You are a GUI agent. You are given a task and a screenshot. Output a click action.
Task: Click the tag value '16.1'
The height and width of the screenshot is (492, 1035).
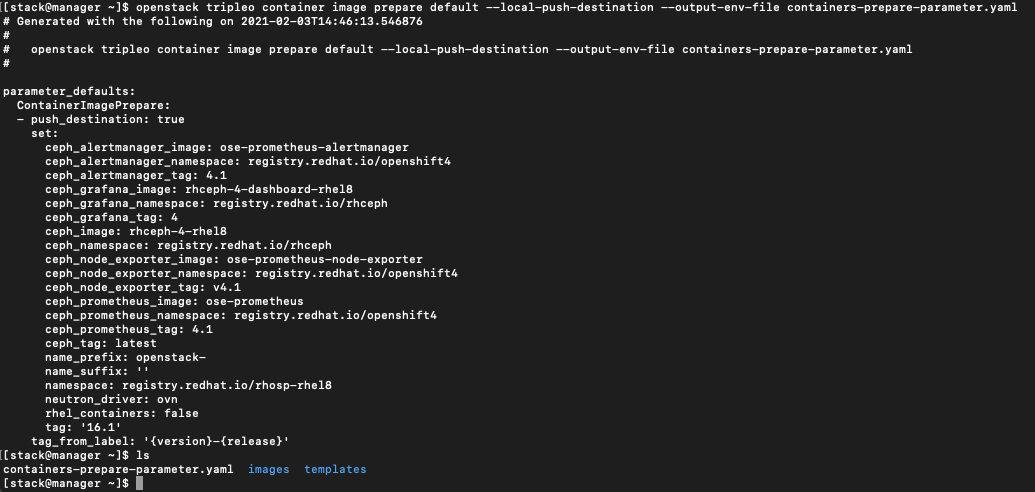point(101,427)
